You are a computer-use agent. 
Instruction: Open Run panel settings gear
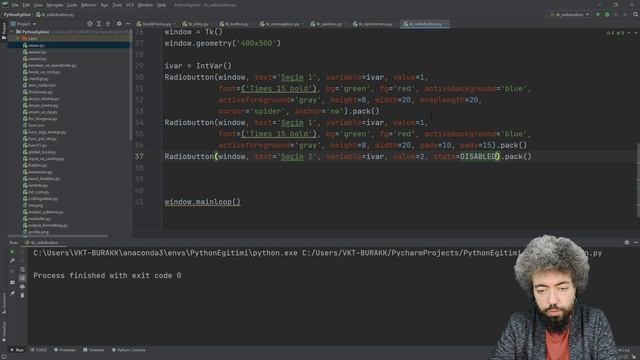[x=627, y=242]
